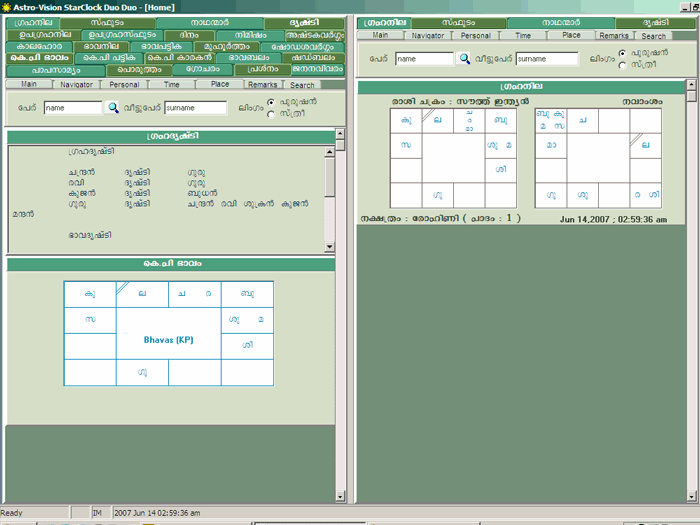Click scroll-up arrow of right pane scrollbar
The width and height of the screenshot is (700, 525).
[692, 84]
